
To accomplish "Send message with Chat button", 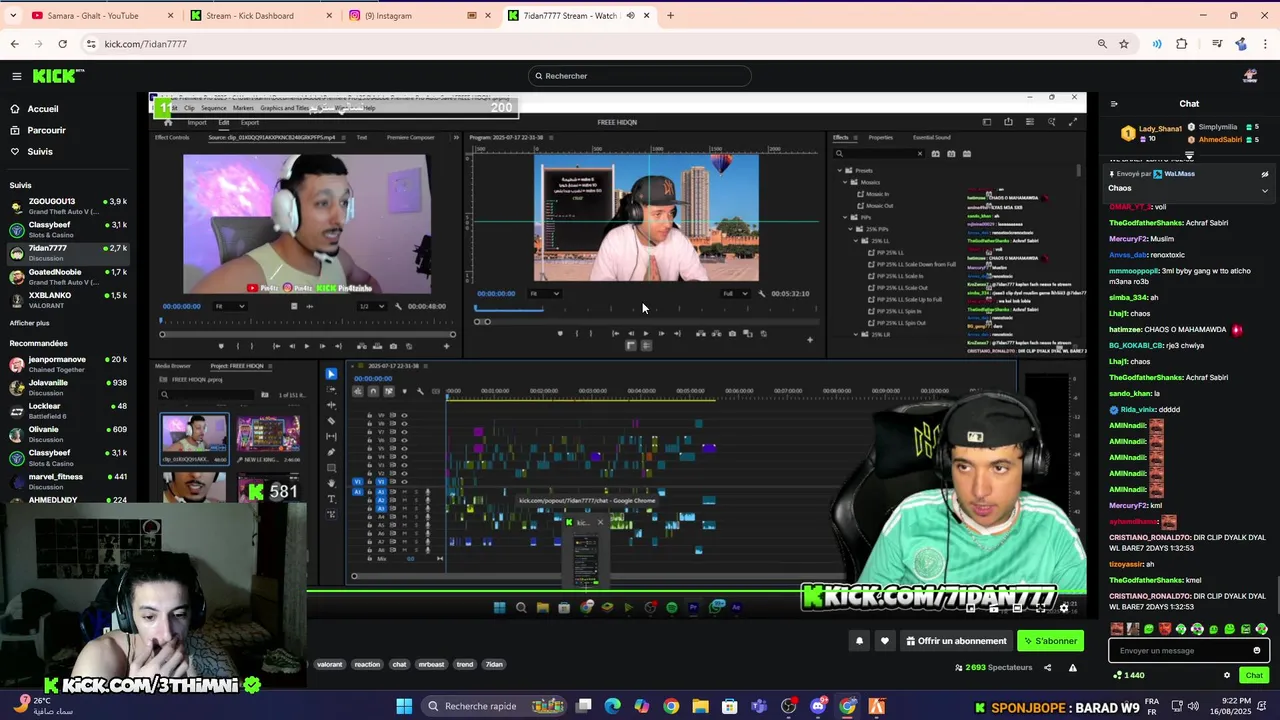I will [x=1254, y=675].
